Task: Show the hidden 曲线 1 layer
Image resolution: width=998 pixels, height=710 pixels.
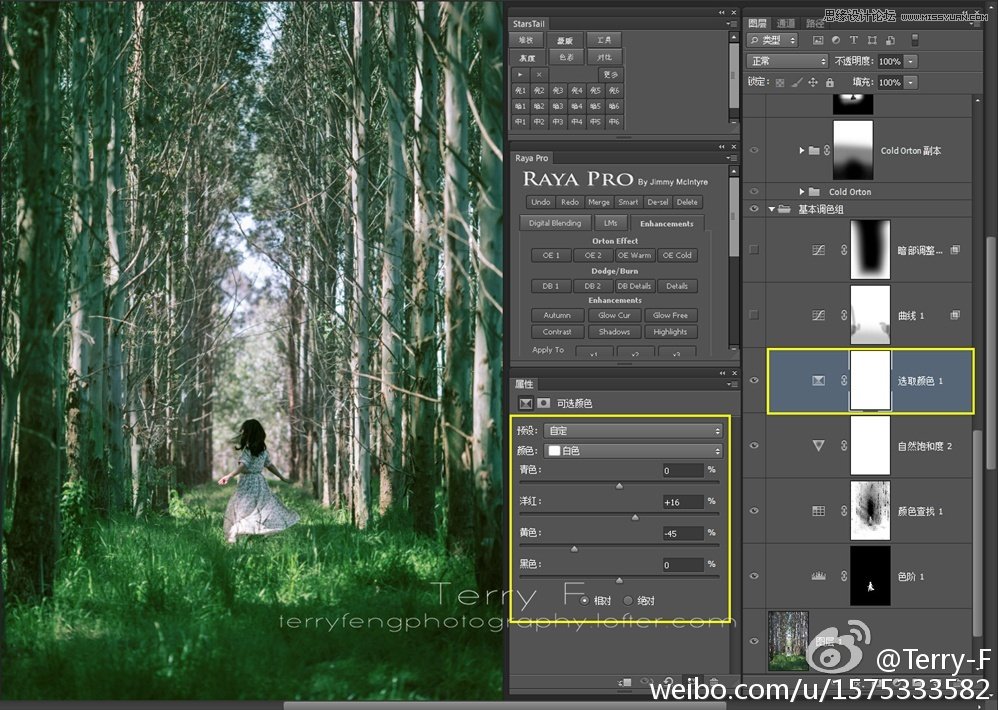Action: tap(754, 315)
